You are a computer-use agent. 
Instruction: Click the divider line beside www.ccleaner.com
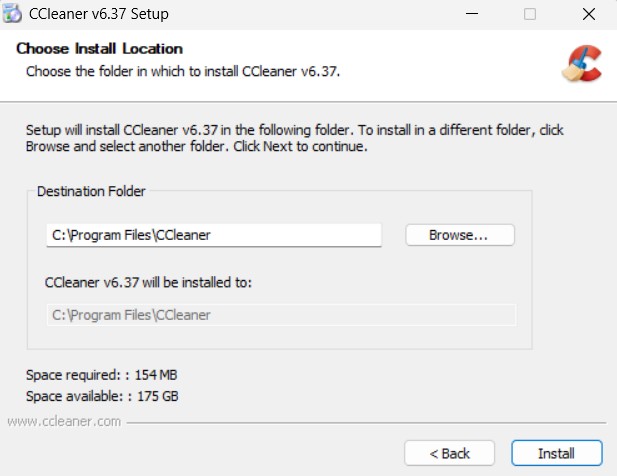[366, 423]
